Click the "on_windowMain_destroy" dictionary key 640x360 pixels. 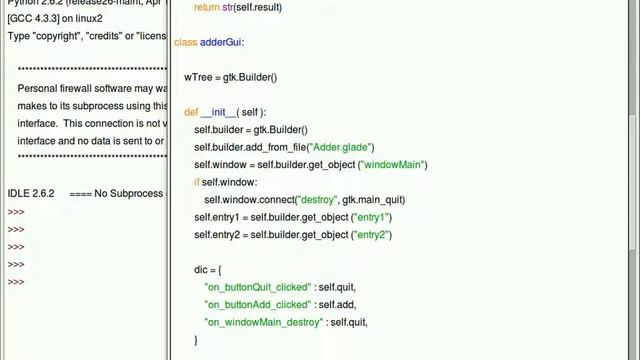(x=264, y=322)
